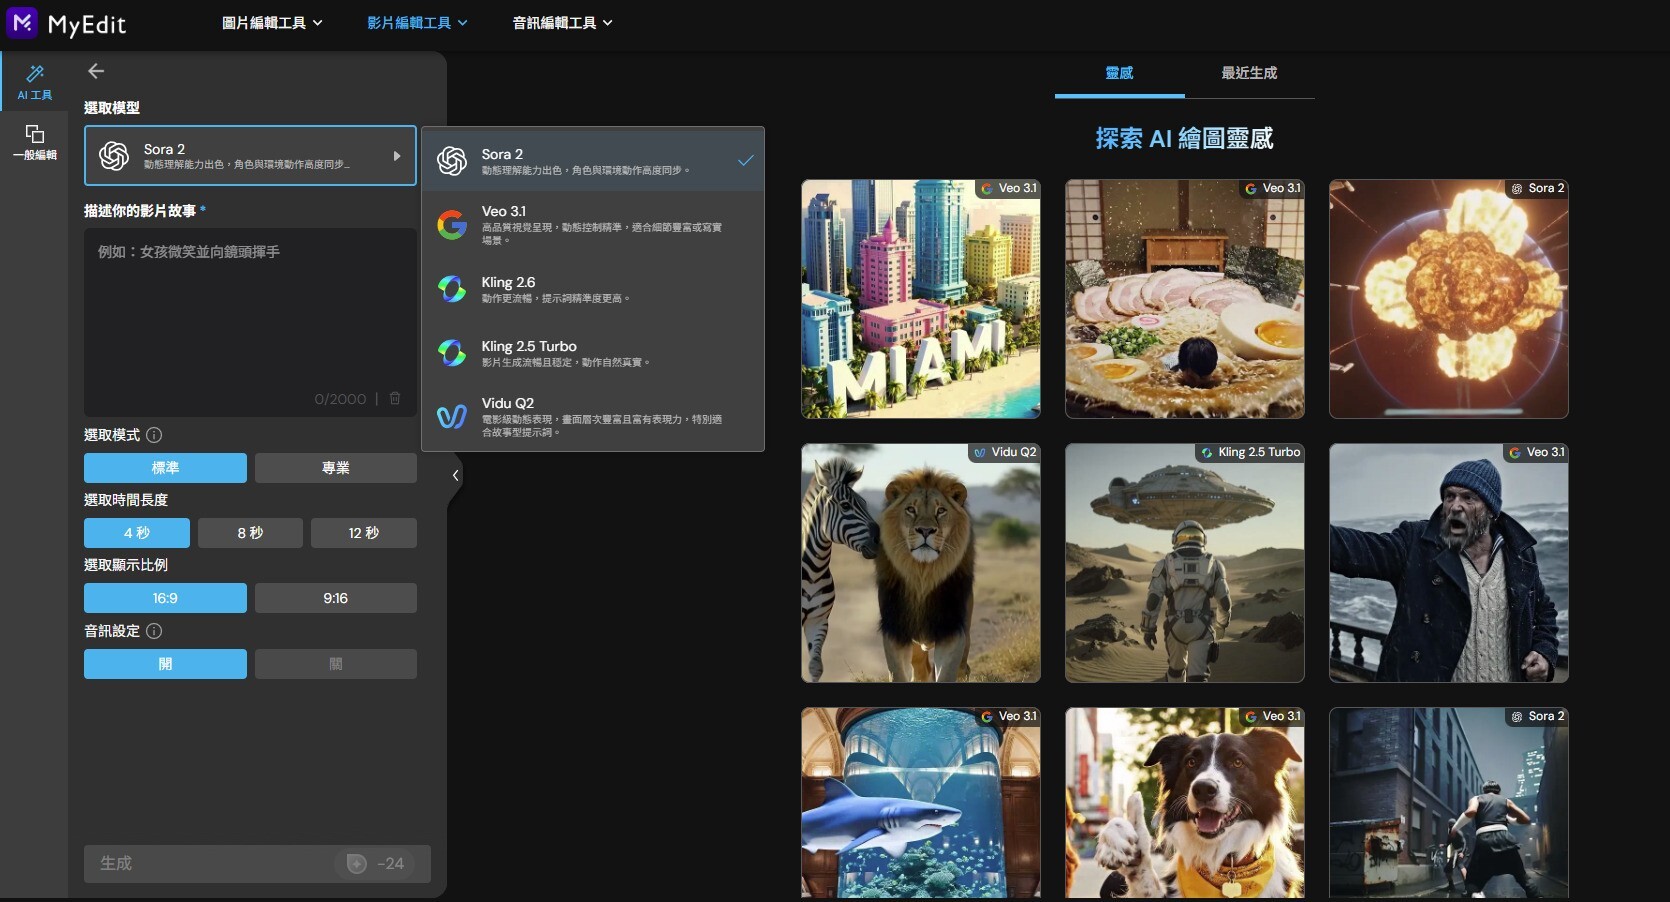Switch to the 靈感 tab
1670x902 pixels.
coord(1119,73)
